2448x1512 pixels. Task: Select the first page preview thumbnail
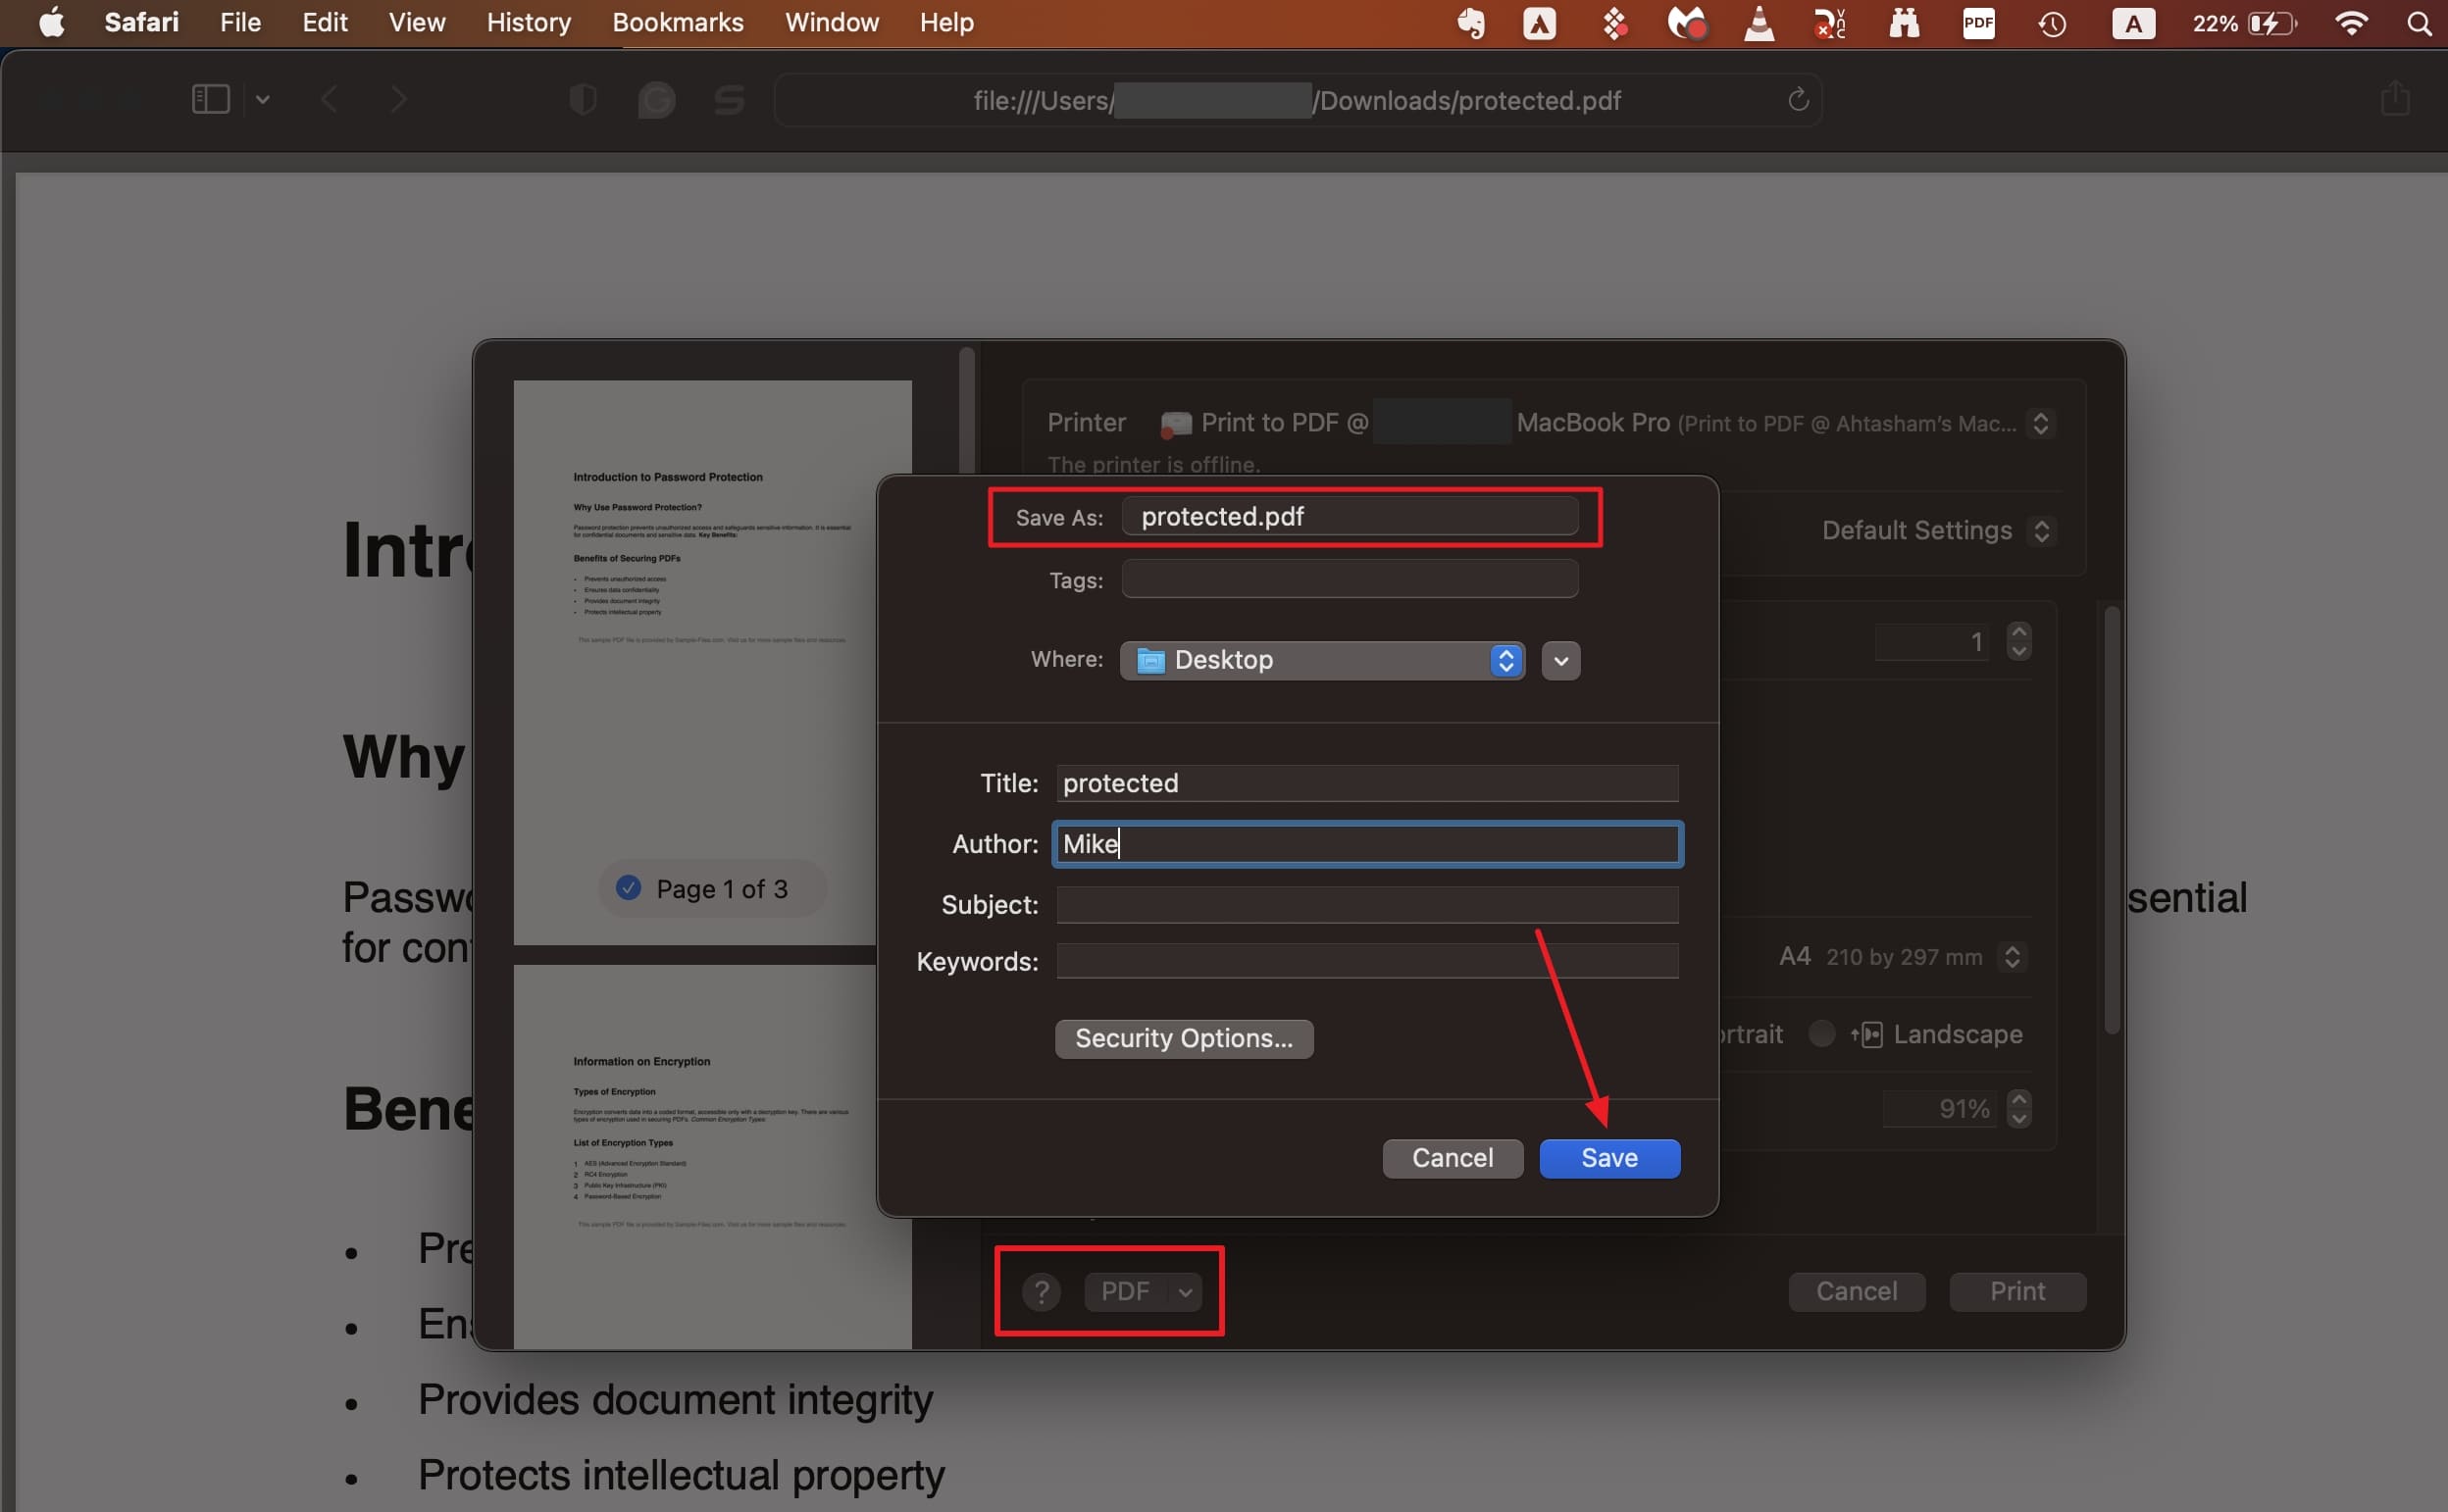click(x=712, y=662)
